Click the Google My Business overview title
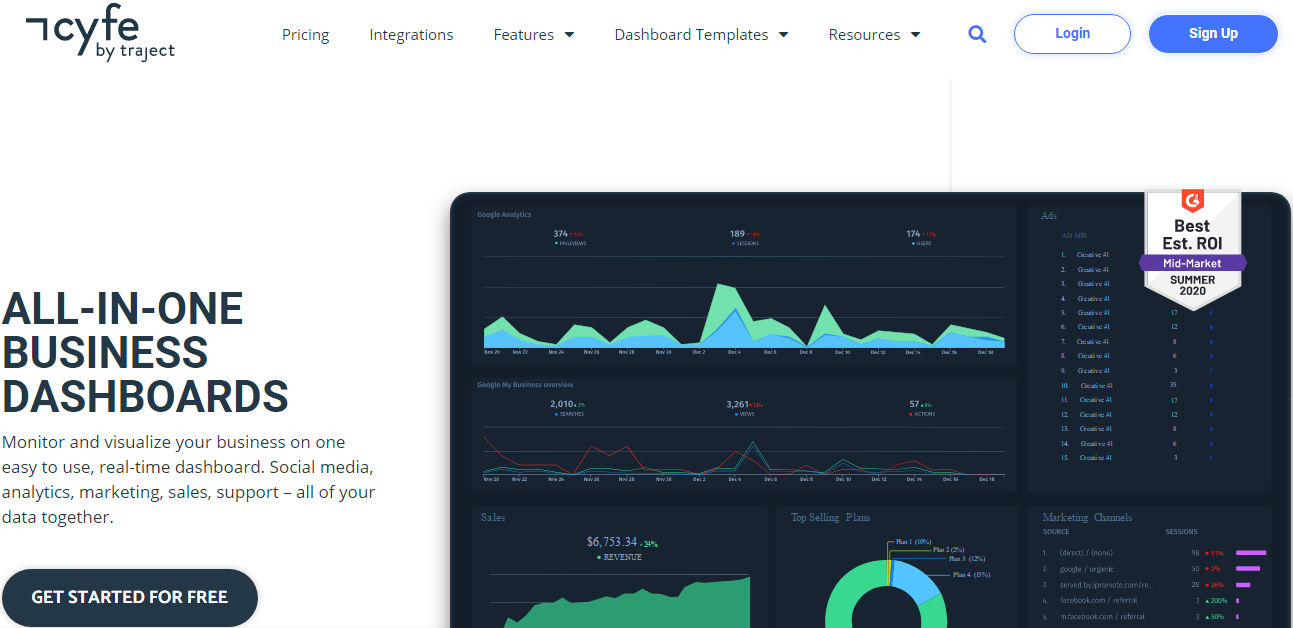1293x628 pixels. [525, 385]
